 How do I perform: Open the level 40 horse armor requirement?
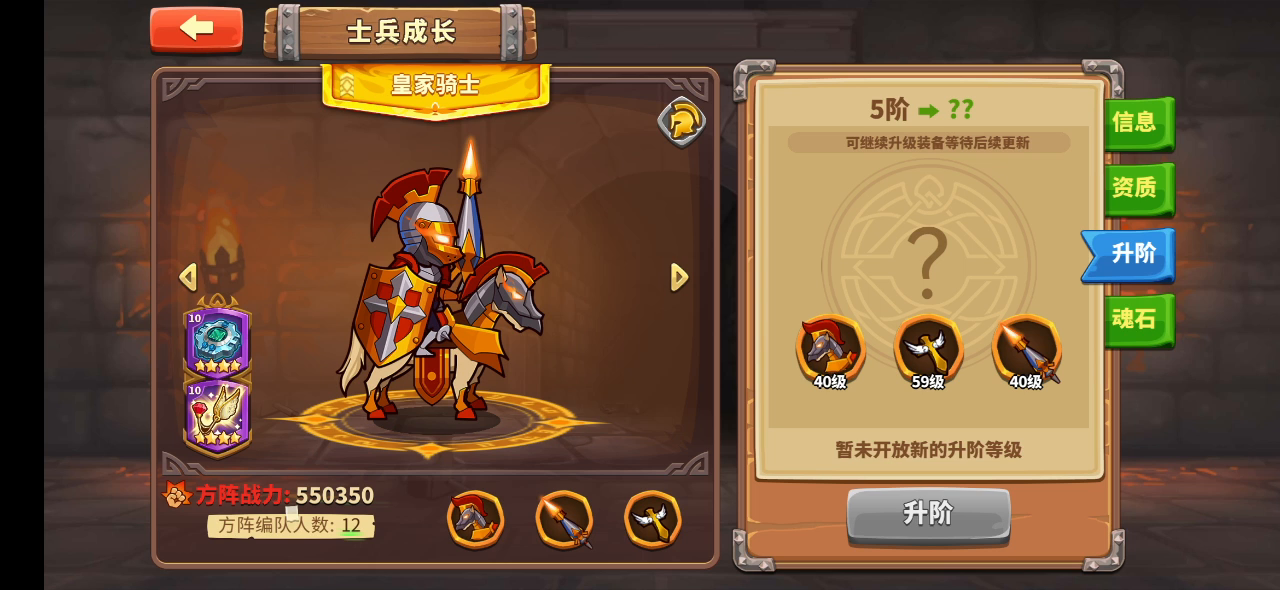830,352
